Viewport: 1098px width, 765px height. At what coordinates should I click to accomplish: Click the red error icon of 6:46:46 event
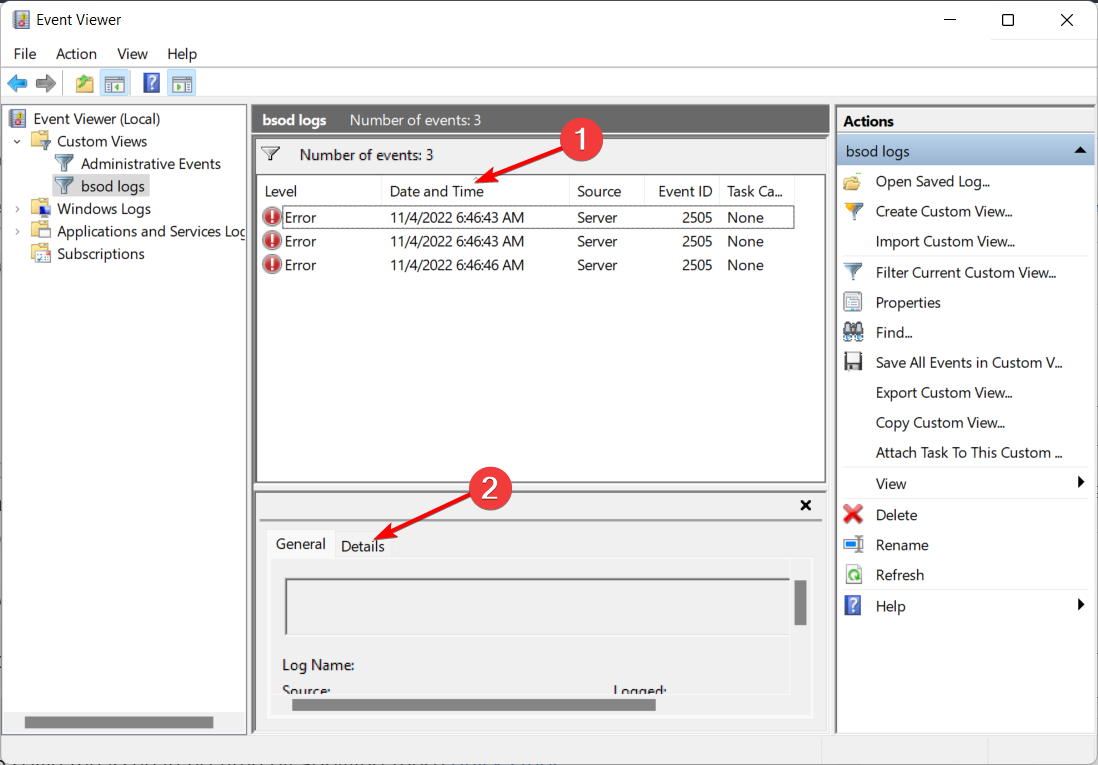click(x=272, y=265)
